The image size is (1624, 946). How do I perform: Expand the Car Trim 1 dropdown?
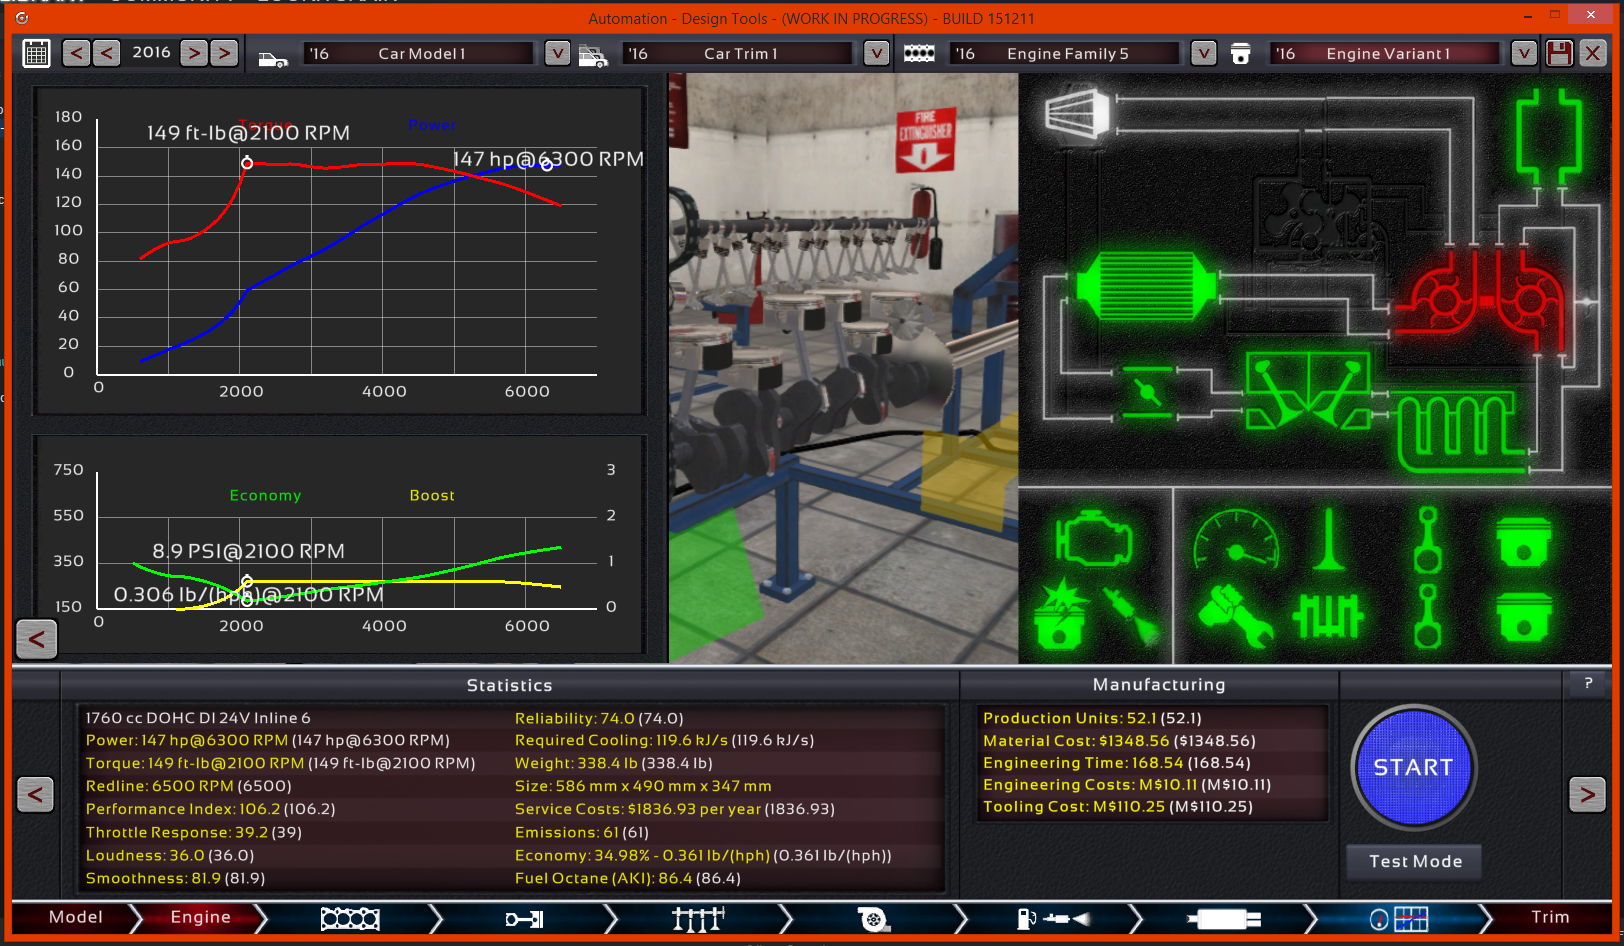point(876,54)
